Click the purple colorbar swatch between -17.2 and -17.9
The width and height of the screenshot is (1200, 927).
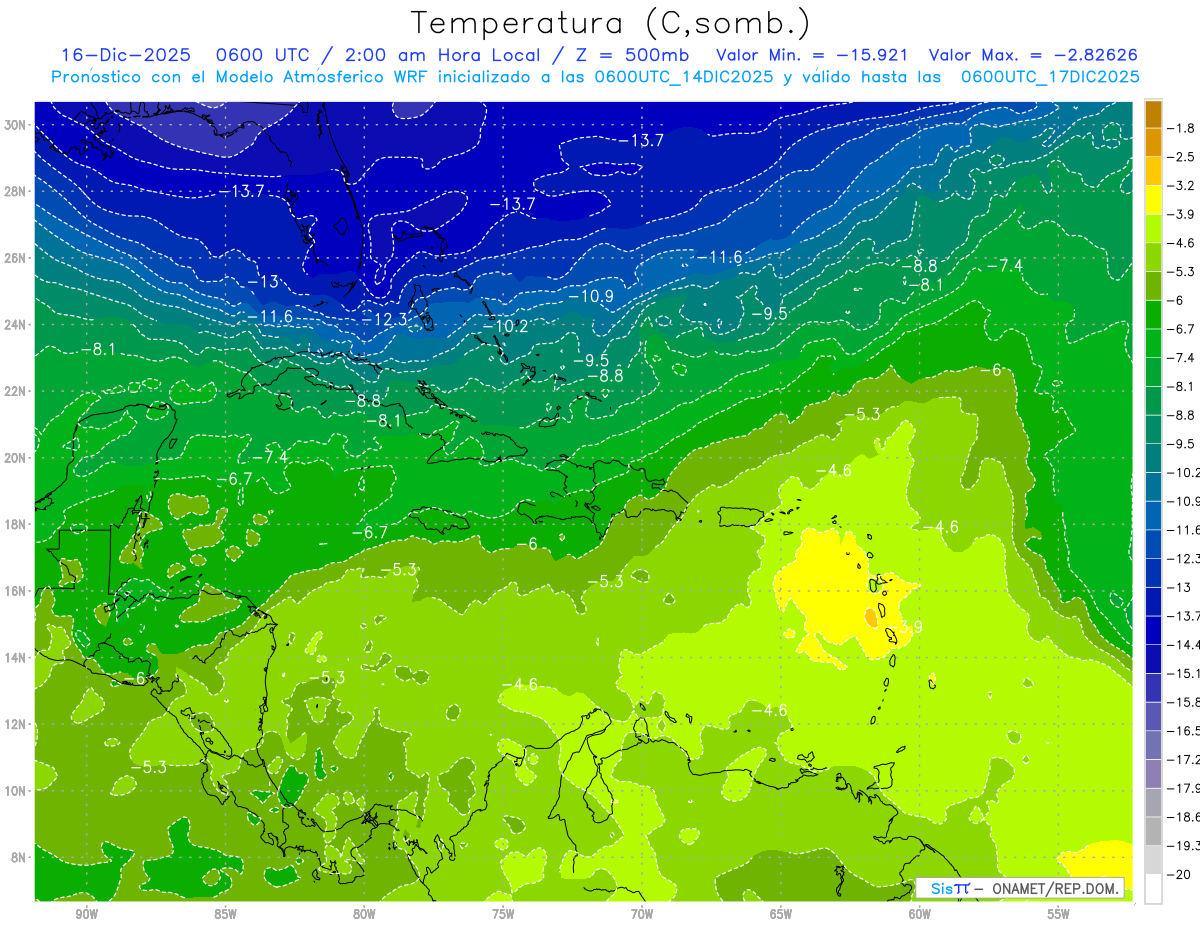tap(1153, 773)
